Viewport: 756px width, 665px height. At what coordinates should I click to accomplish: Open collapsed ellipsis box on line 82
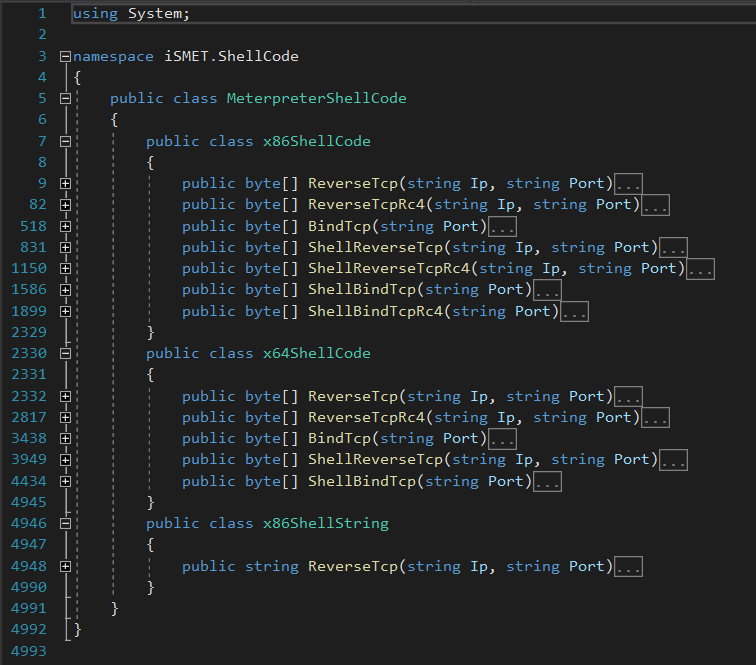(x=655, y=205)
